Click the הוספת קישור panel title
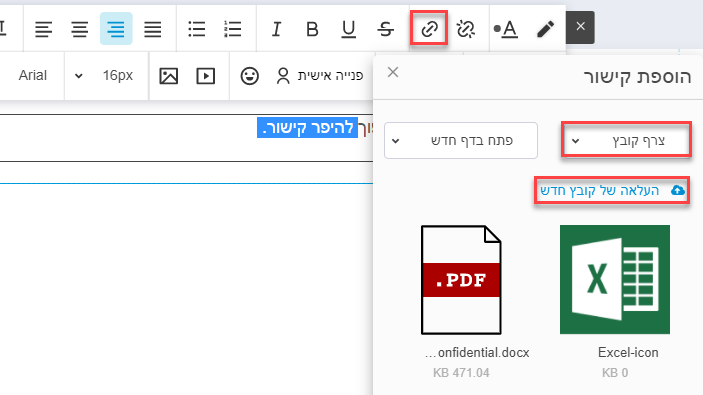This screenshot has width=703, height=395. click(637, 77)
